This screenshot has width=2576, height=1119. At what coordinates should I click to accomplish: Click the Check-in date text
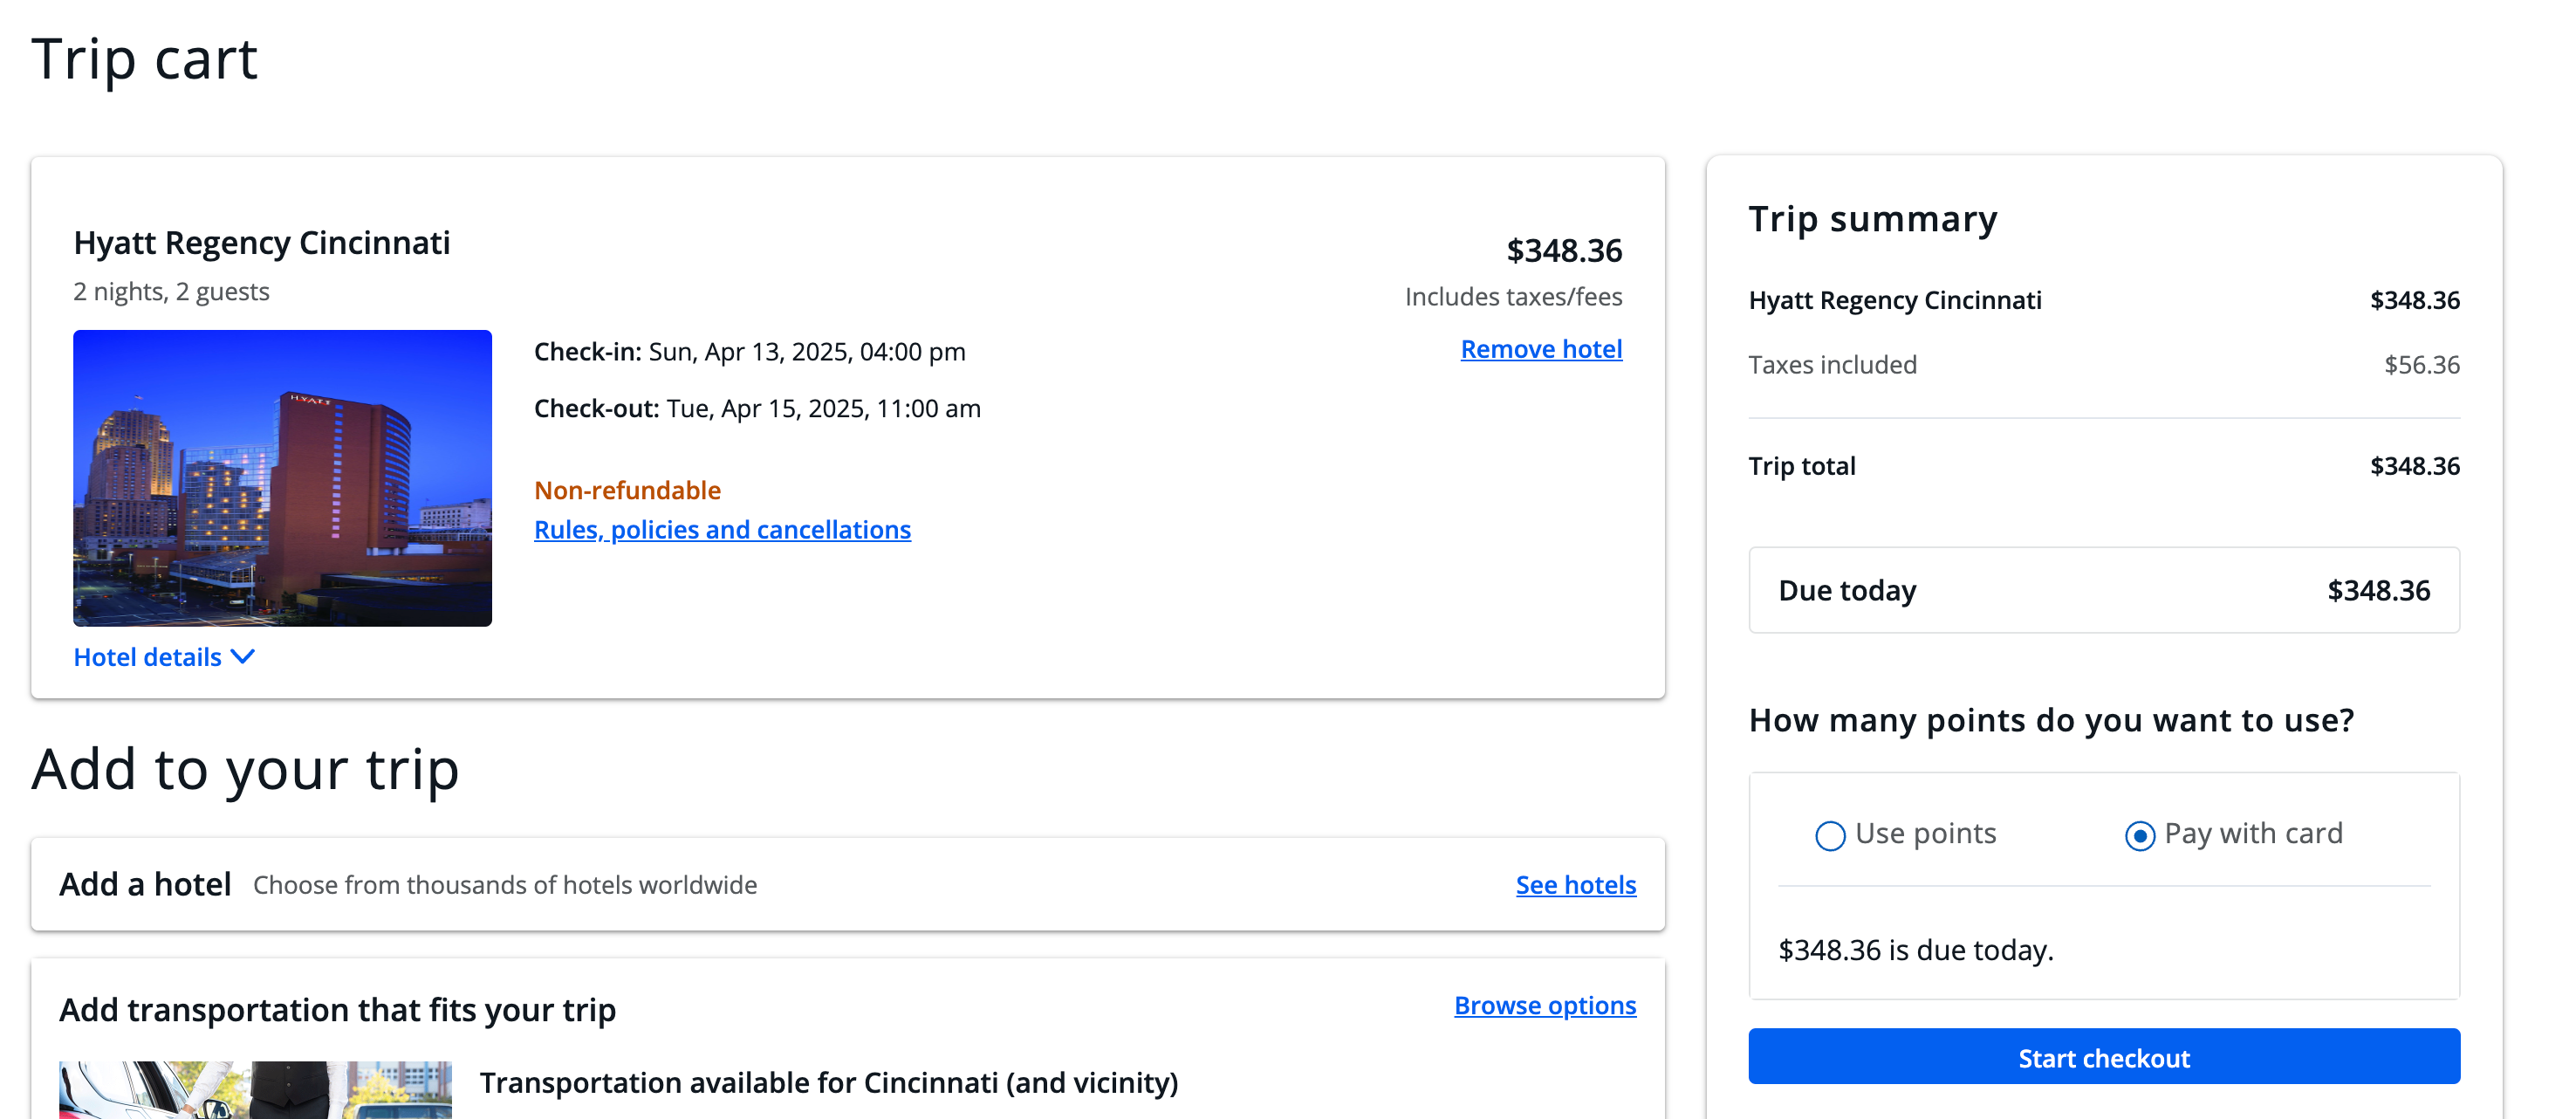coord(750,351)
